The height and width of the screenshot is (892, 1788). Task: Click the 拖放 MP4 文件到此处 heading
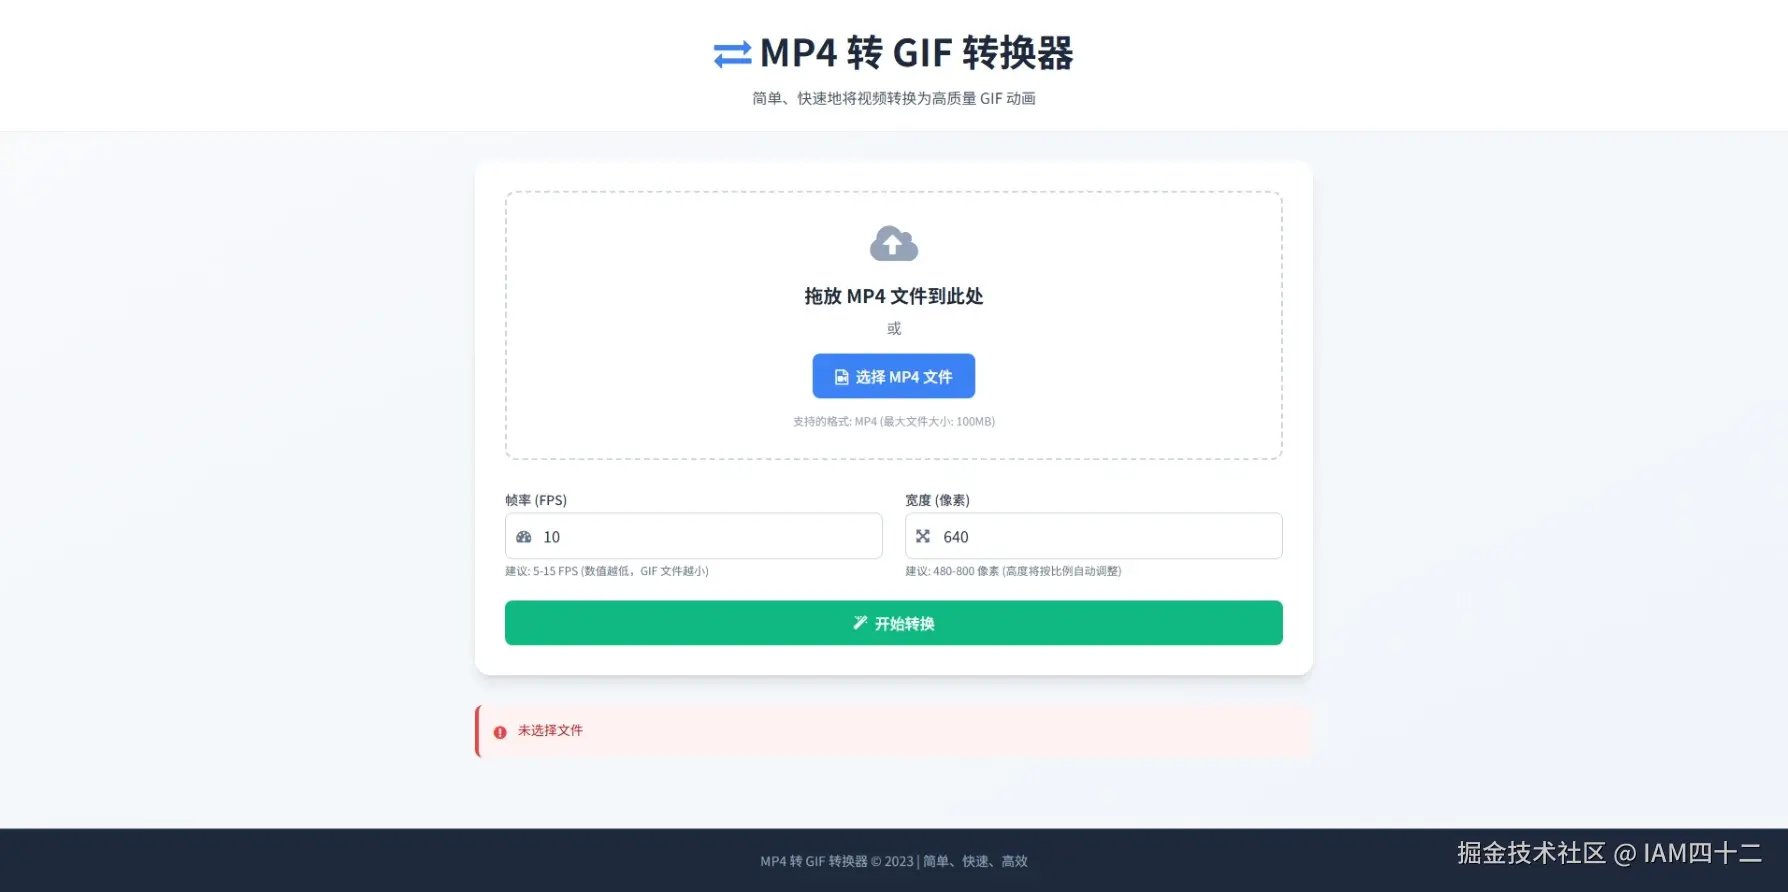coord(894,296)
